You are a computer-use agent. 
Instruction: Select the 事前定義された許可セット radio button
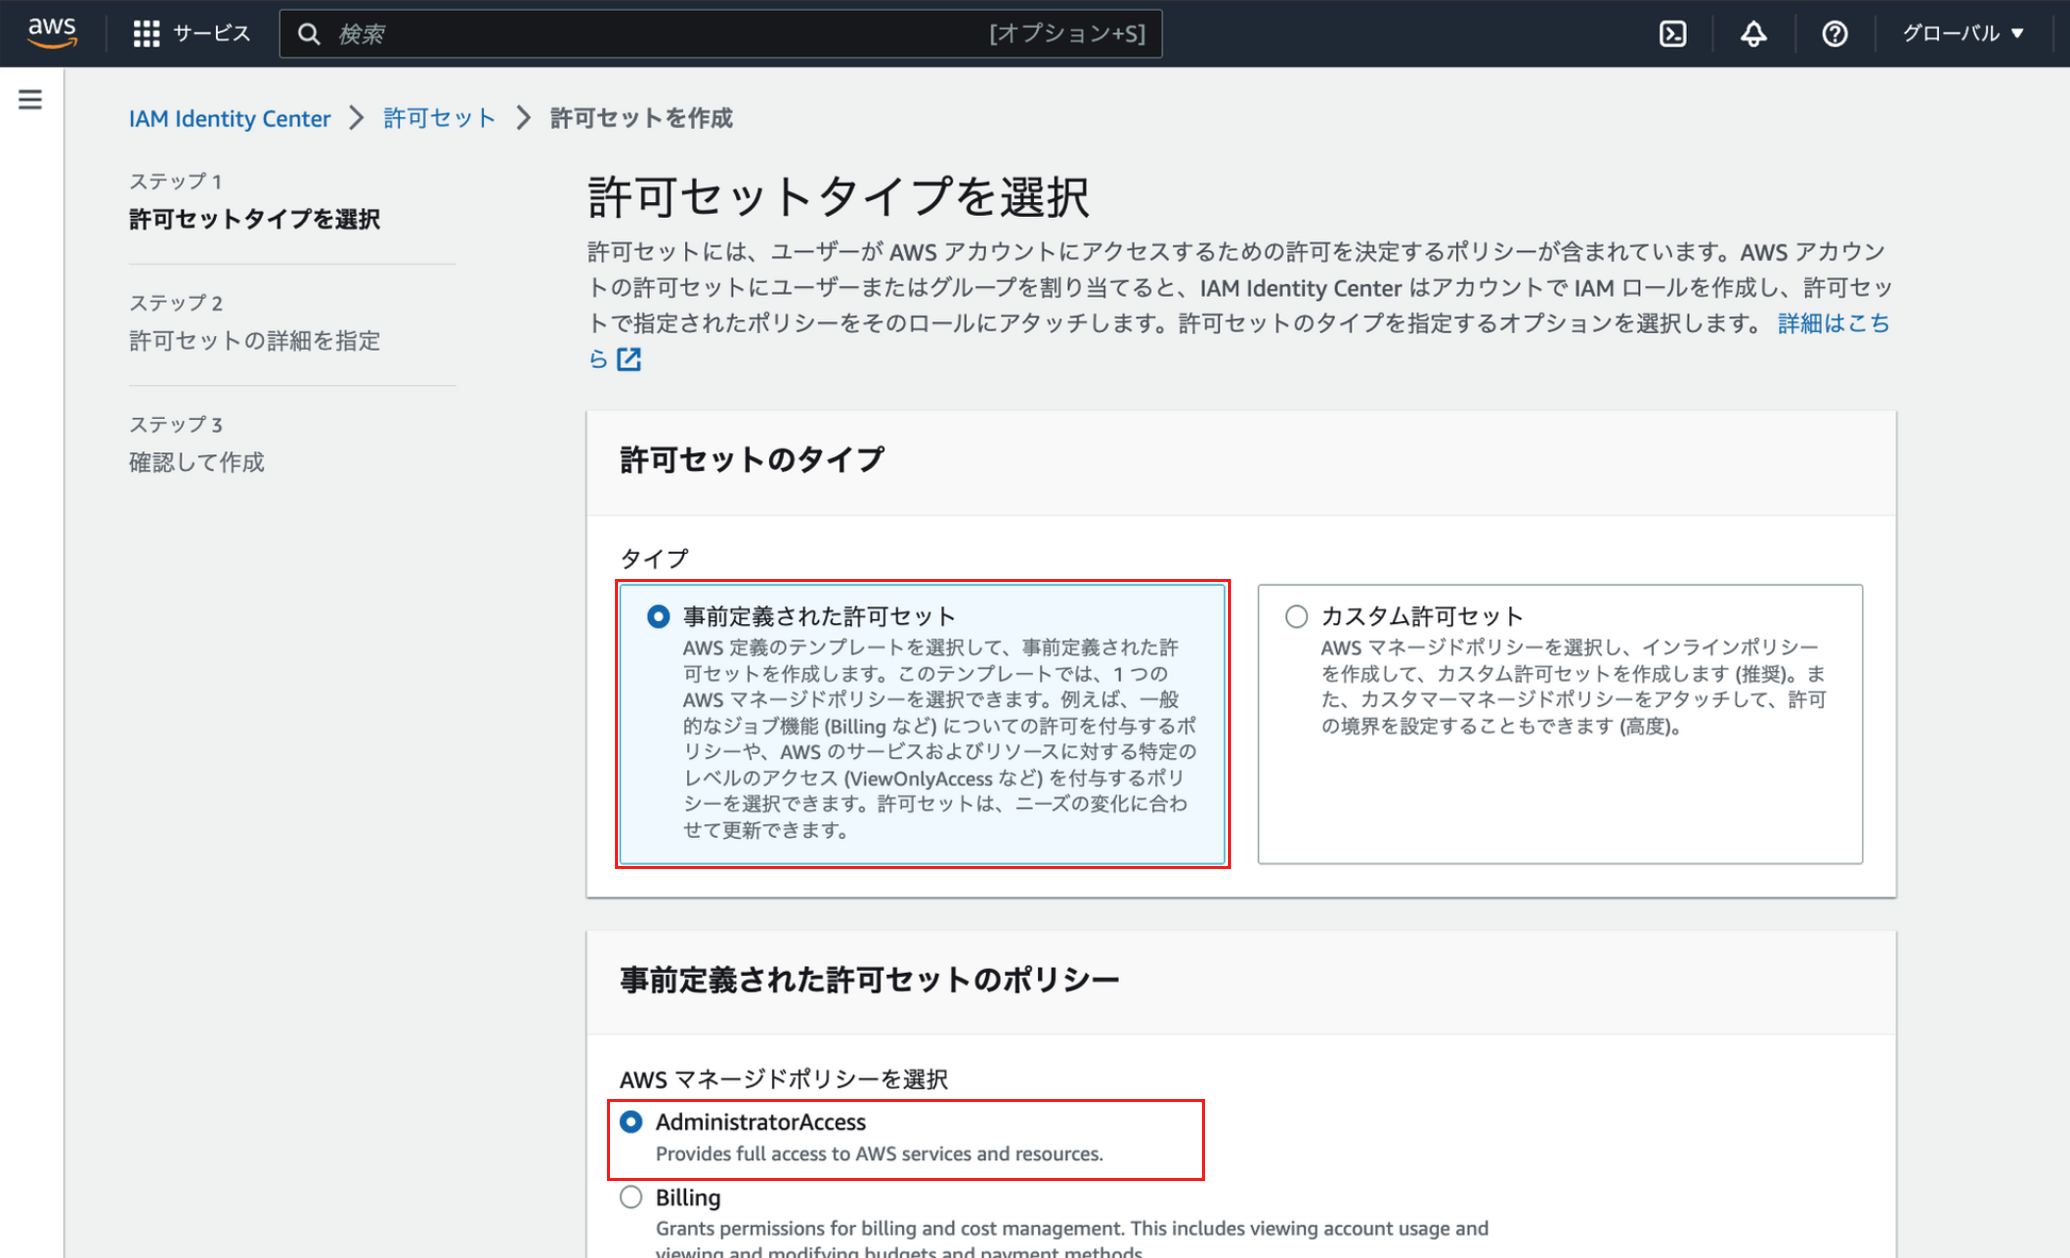click(x=658, y=616)
